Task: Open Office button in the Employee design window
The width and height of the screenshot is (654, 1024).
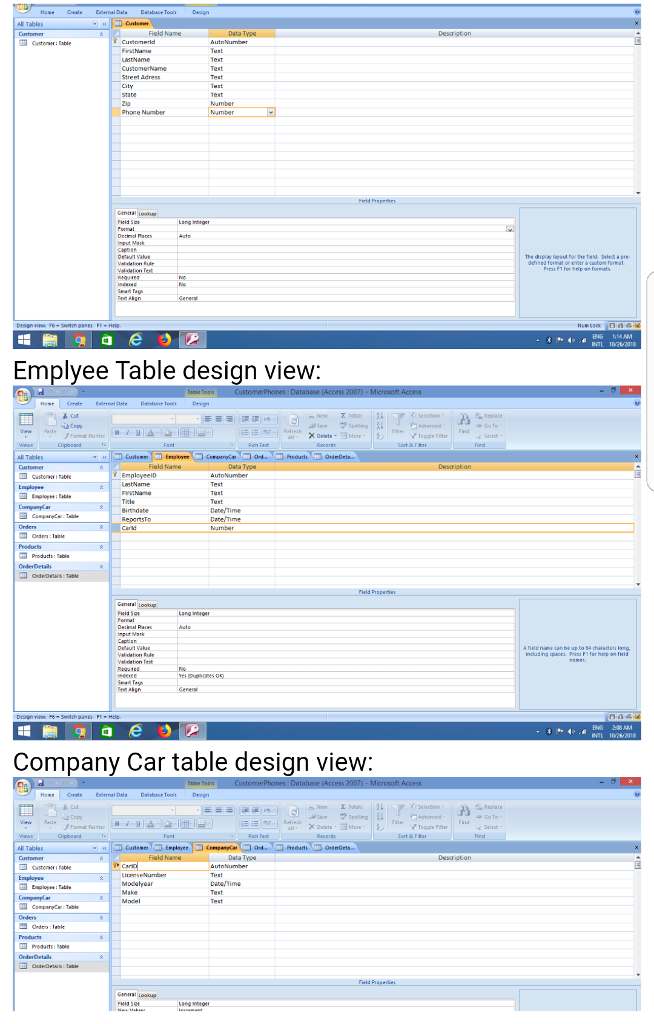Action: pos(23,395)
